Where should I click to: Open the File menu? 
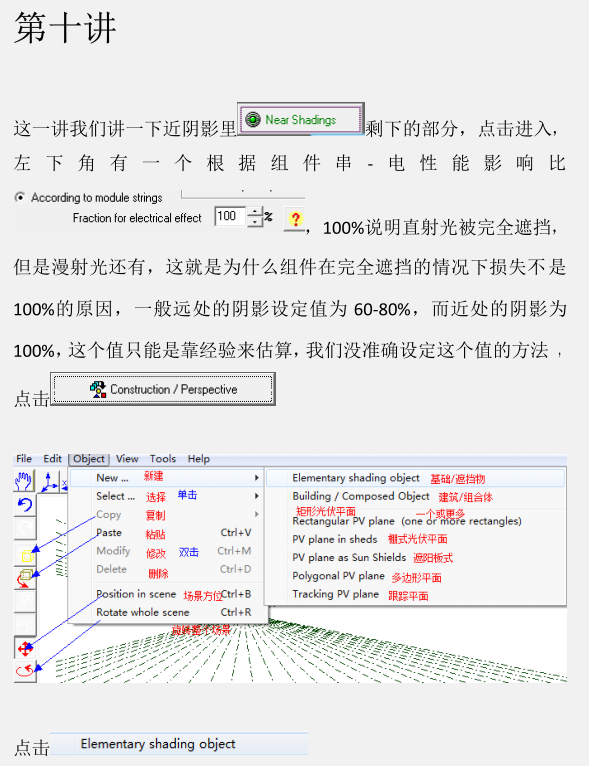point(24,459)
